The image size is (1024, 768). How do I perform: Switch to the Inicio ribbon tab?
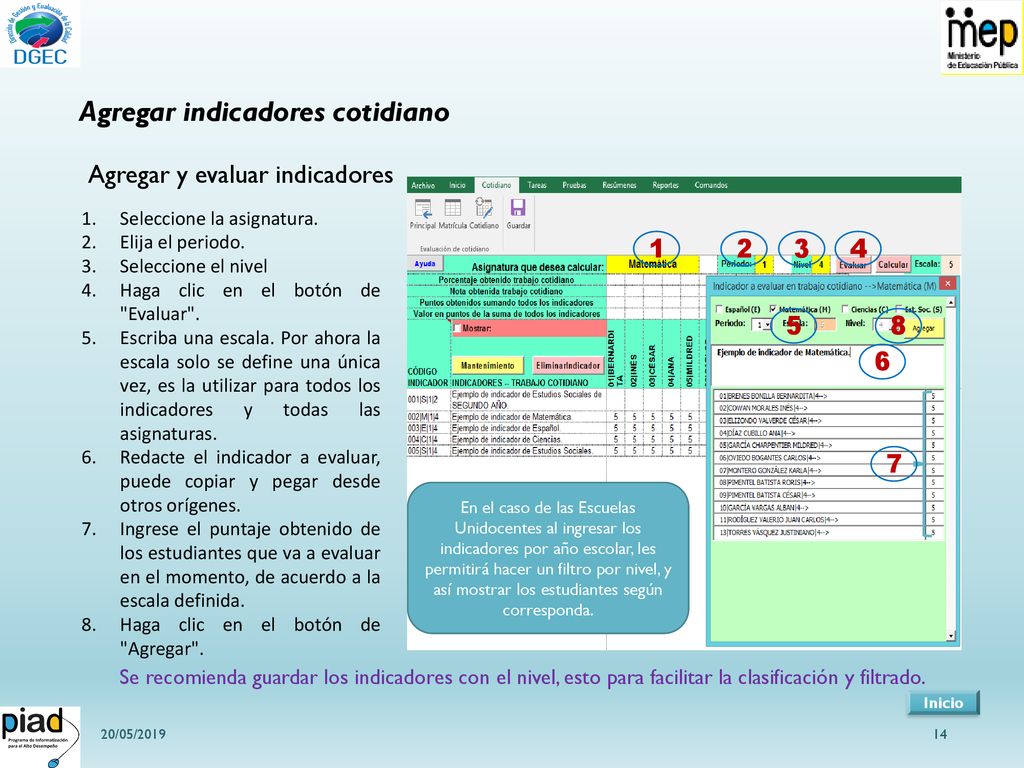[x=457, y=185]
